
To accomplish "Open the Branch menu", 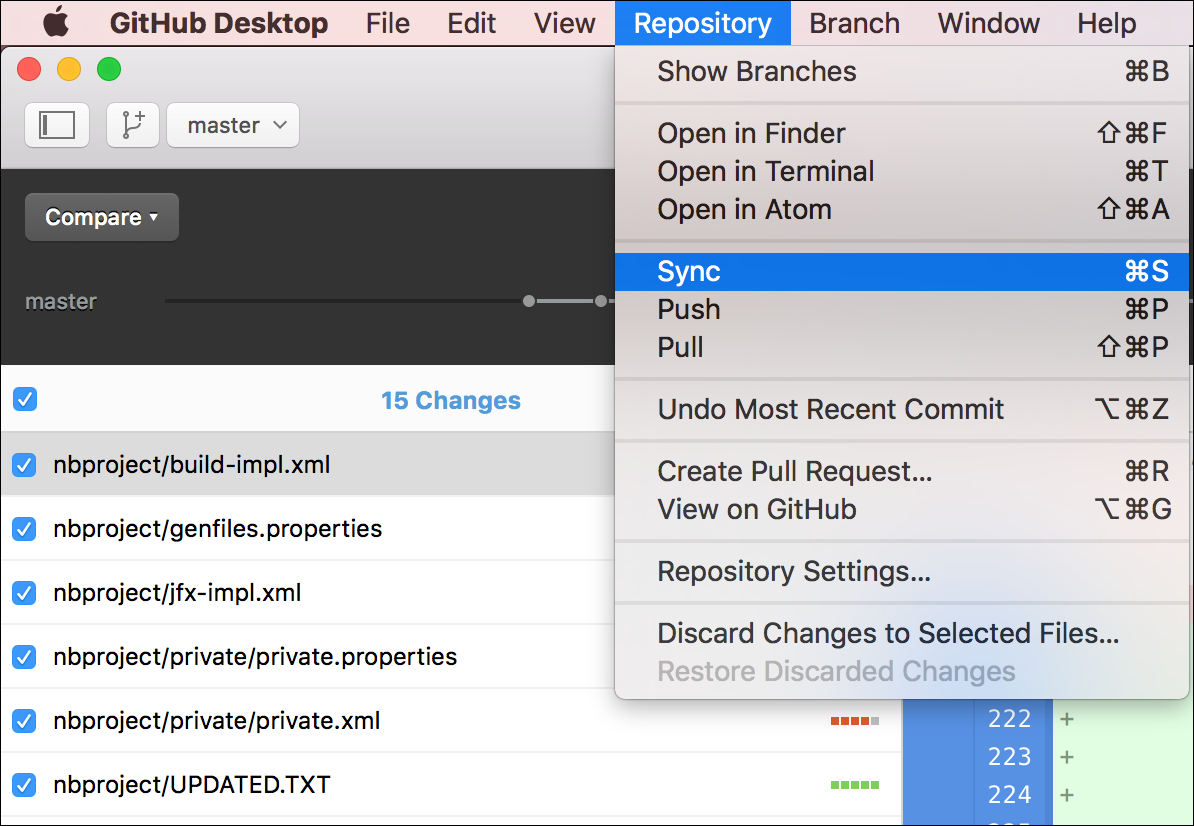I will click(x=854, y=23).
